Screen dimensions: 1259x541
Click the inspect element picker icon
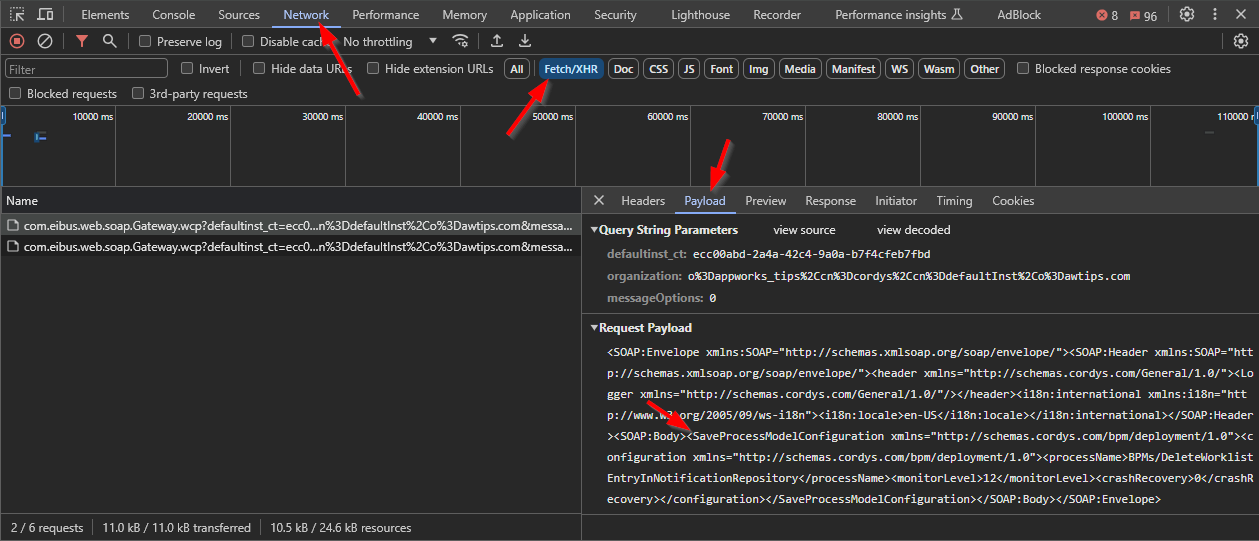point(17,15)
